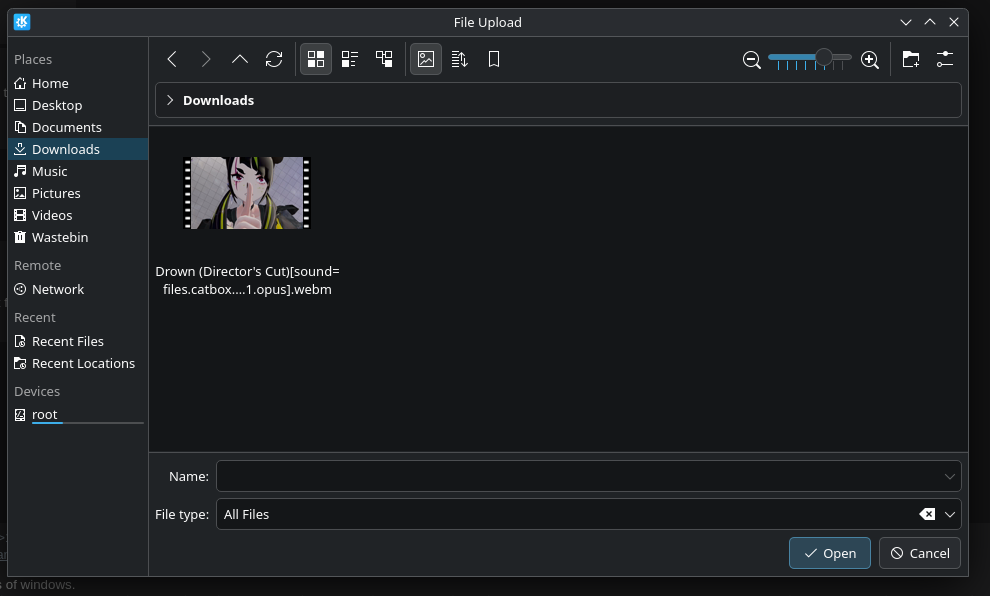Switch to Compact view mode
The height and width of the screenshot is (596, 990).
point(350,60)
